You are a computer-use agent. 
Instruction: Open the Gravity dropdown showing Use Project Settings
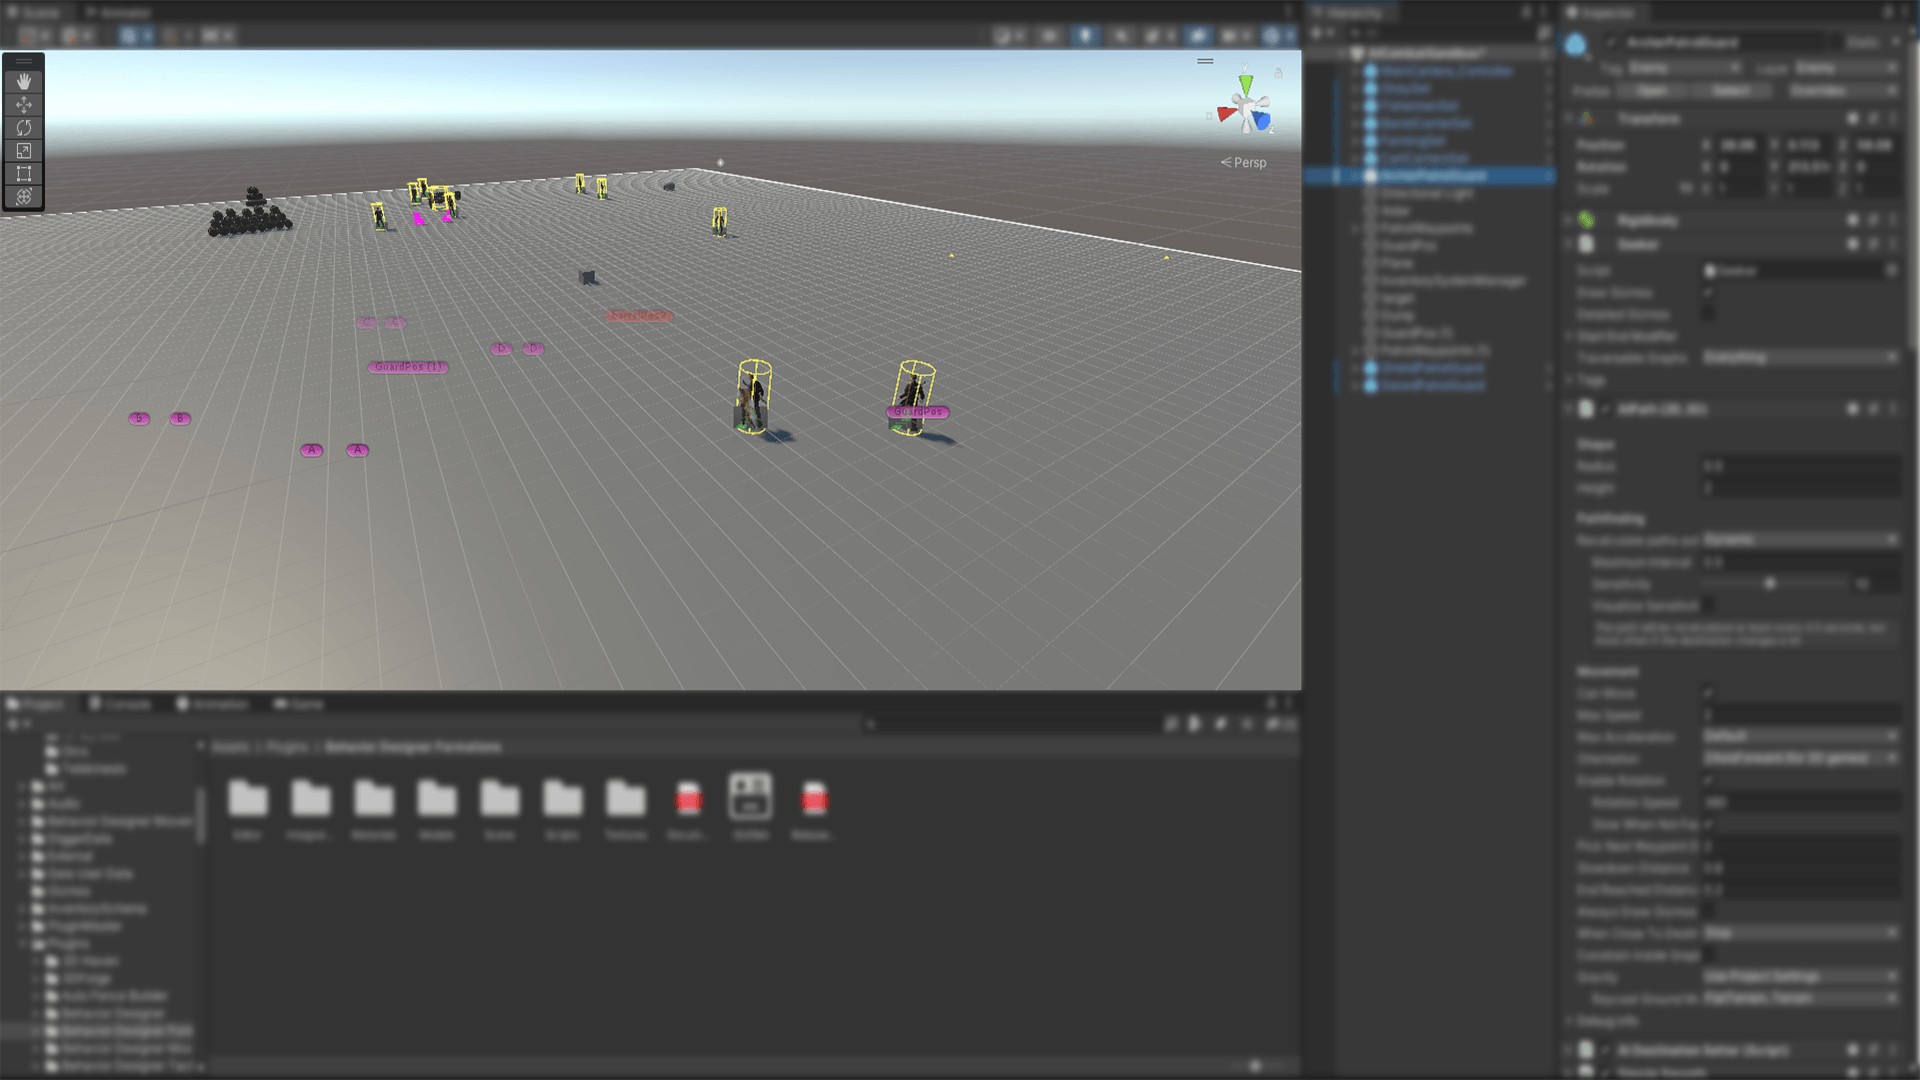click(1800, 977)
